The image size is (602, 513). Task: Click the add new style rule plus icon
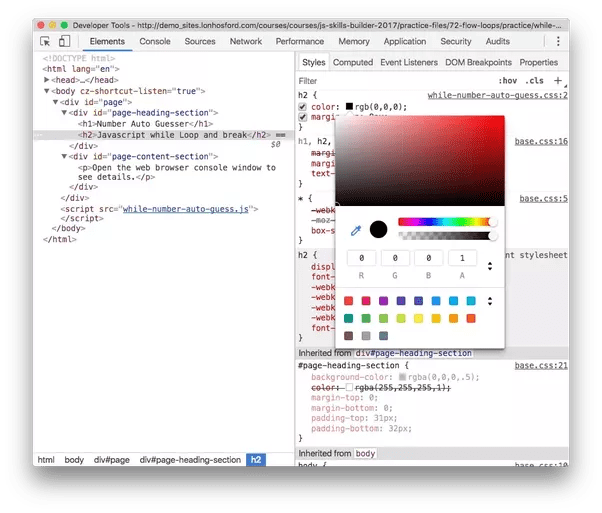[x=558, y=81]
